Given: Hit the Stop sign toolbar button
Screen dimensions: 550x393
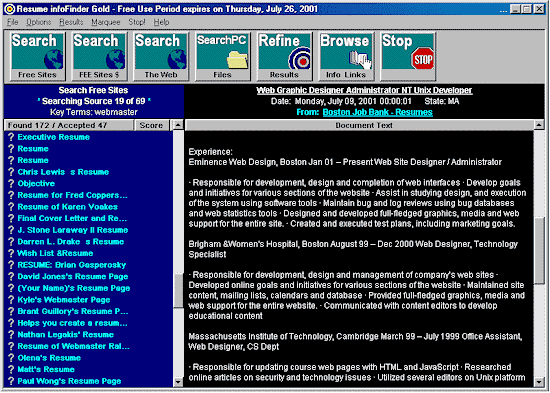Looking at the screenshot, I should pyautogui.click(x=408, y=56).
